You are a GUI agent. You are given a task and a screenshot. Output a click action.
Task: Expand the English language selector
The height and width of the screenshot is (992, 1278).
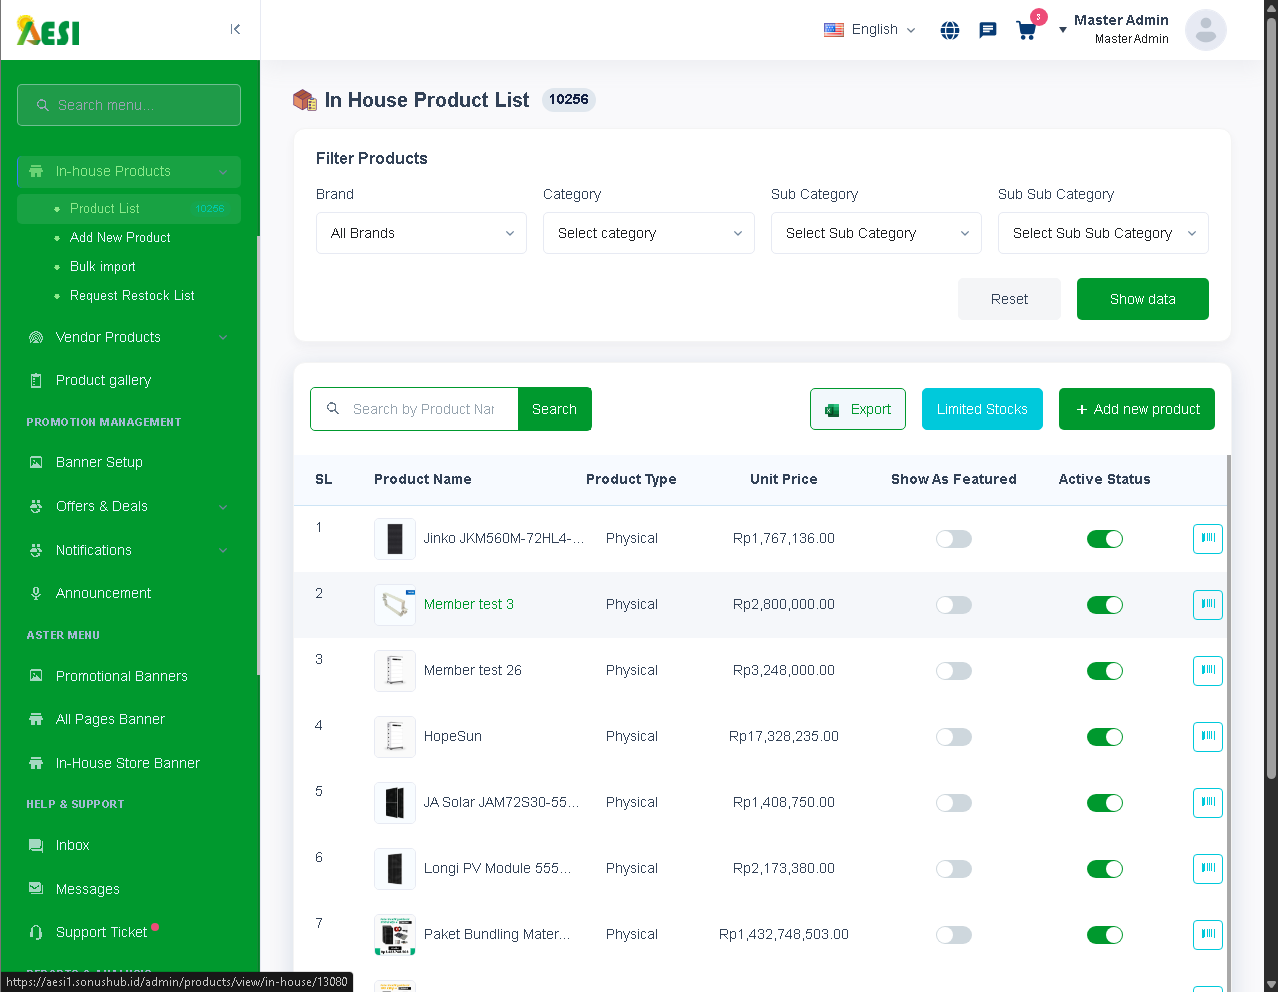pos(870,30)
